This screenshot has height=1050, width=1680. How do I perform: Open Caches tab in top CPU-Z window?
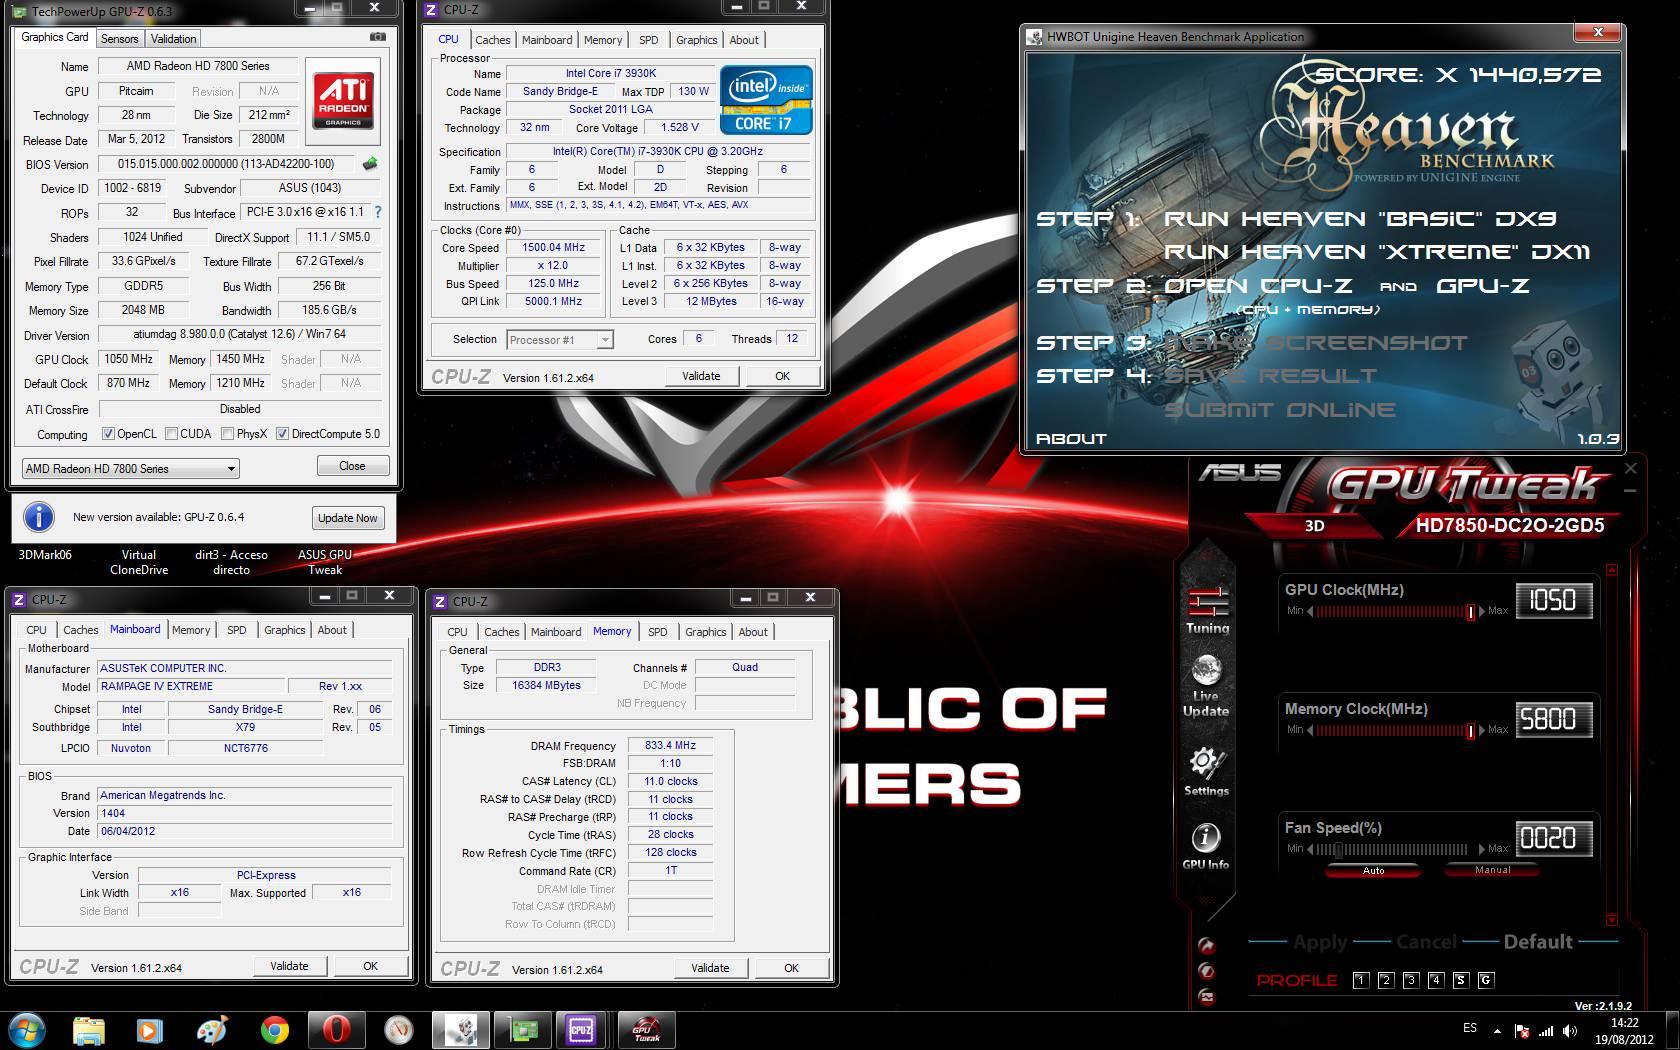pyautogui.click(x=492, y=40)
